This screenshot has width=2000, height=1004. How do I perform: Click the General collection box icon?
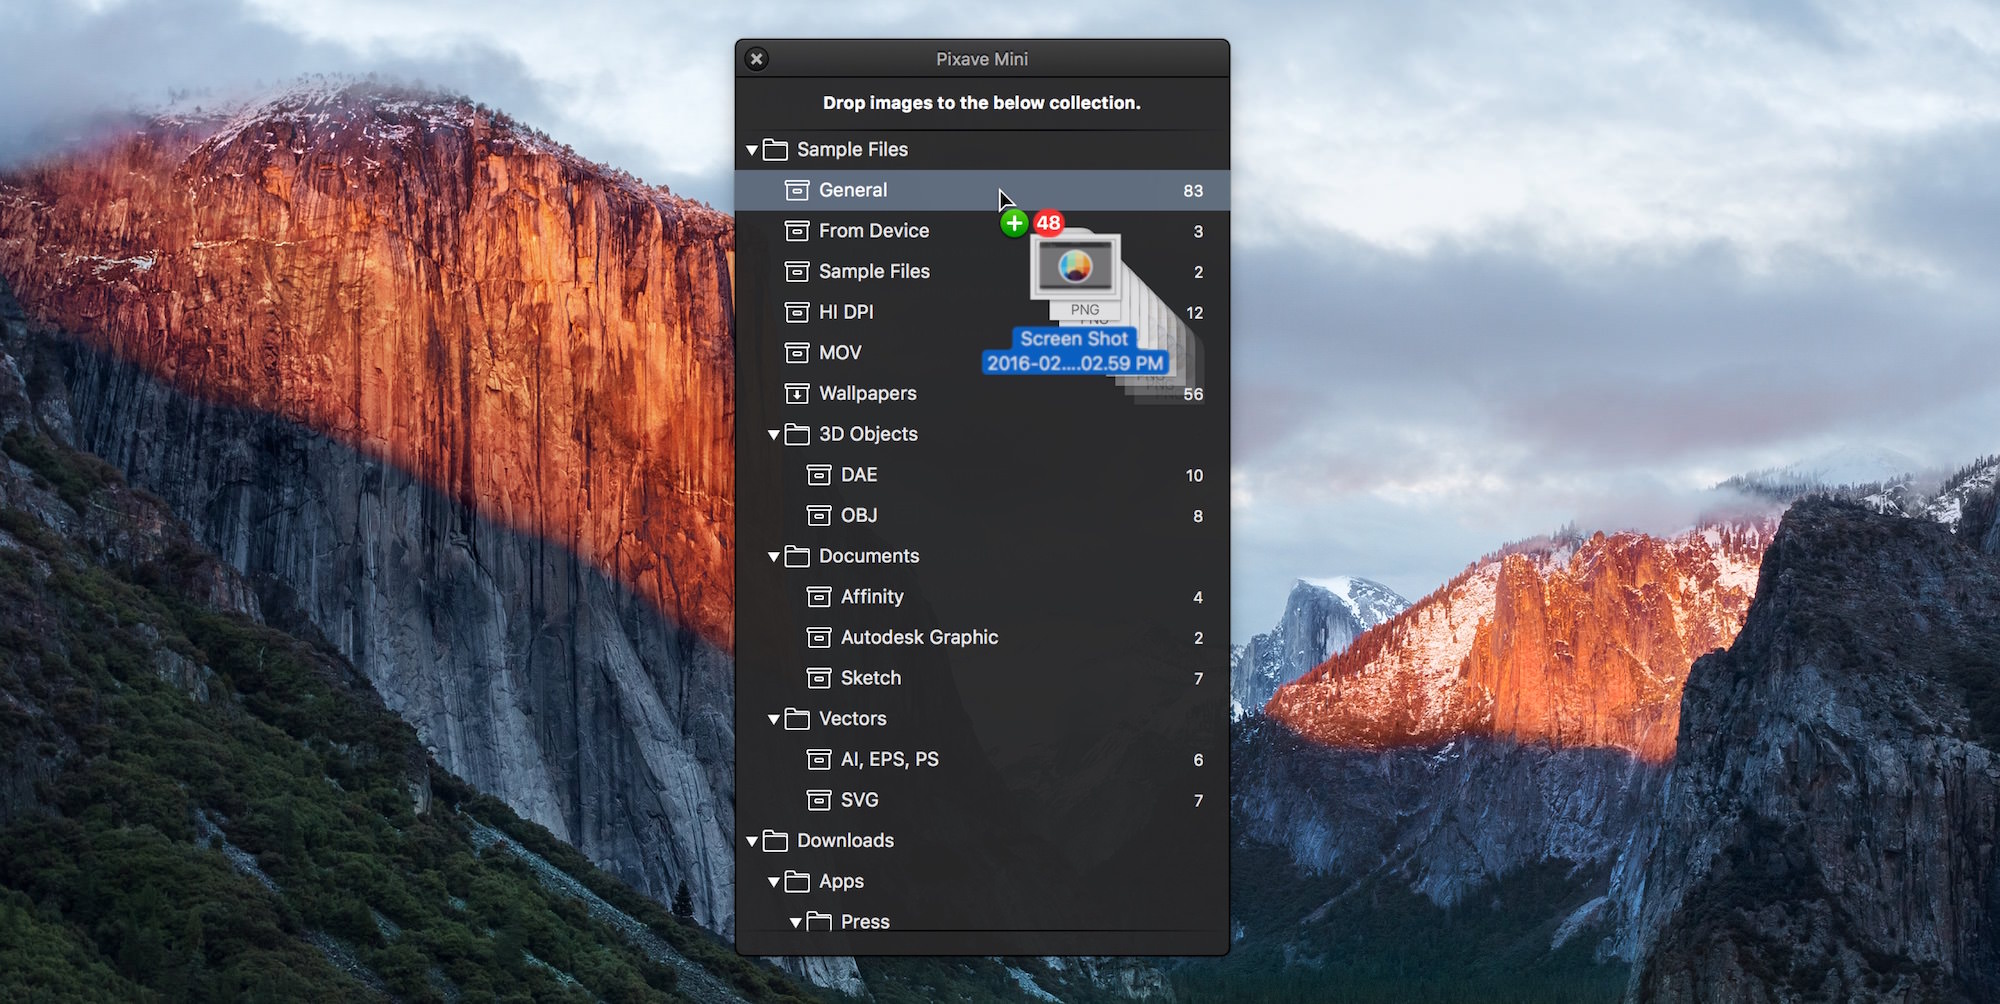pyautogui.click(x=797, y=190)
